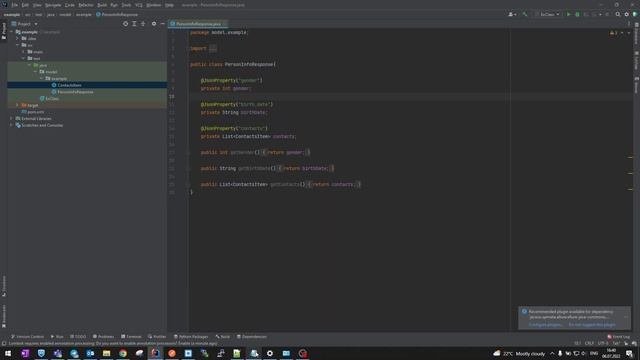This screenshot has height=360, width=640.
Task: Click the Build hammer icon
Action: tap(525, 14)
